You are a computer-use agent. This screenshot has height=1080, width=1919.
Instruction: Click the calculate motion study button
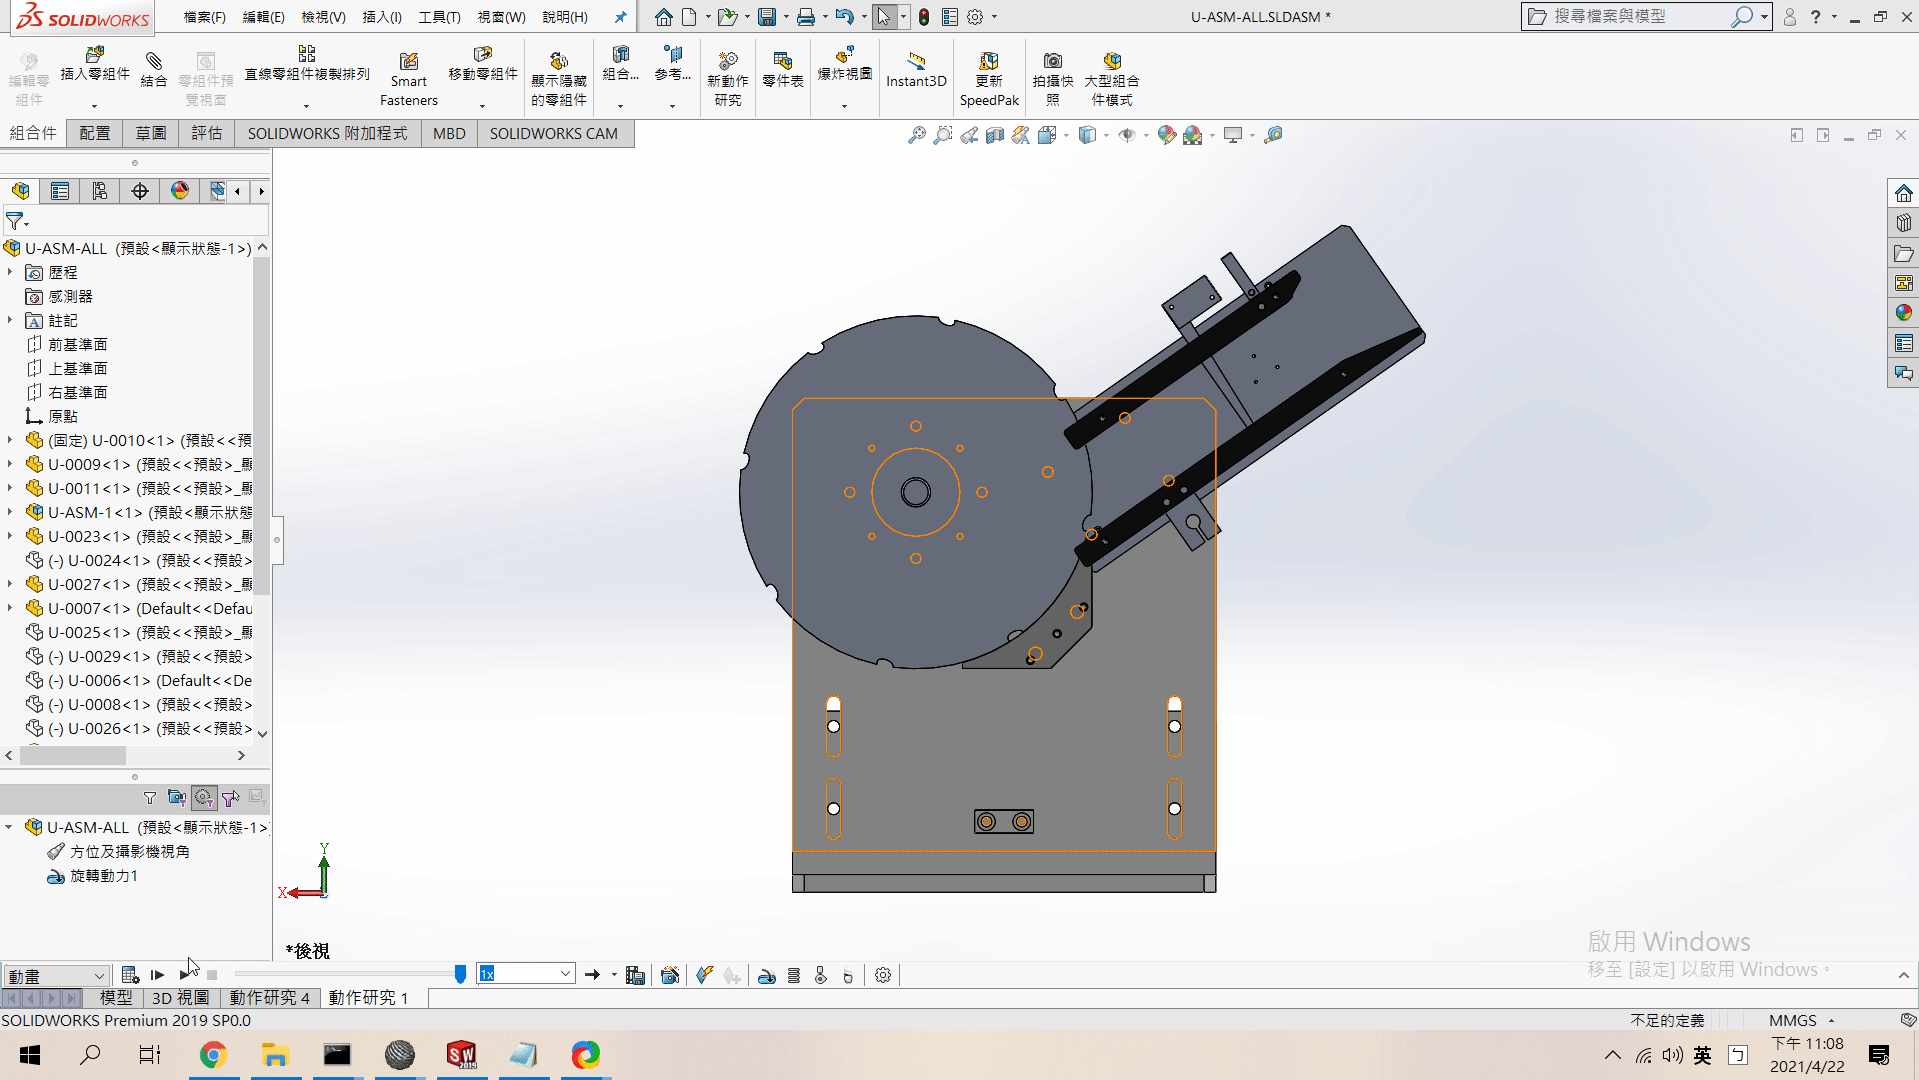(130, 975)
